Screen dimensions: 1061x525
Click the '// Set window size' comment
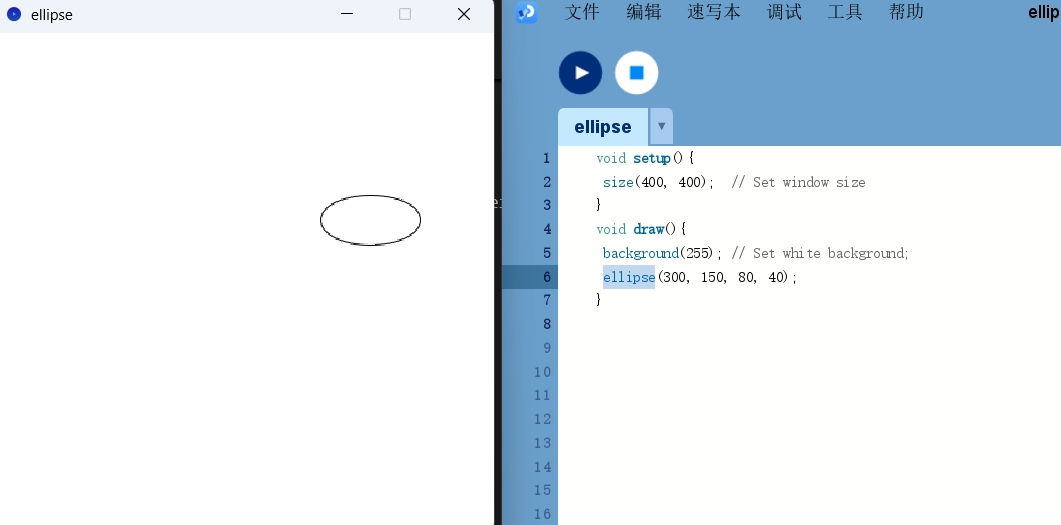[798, 182]
